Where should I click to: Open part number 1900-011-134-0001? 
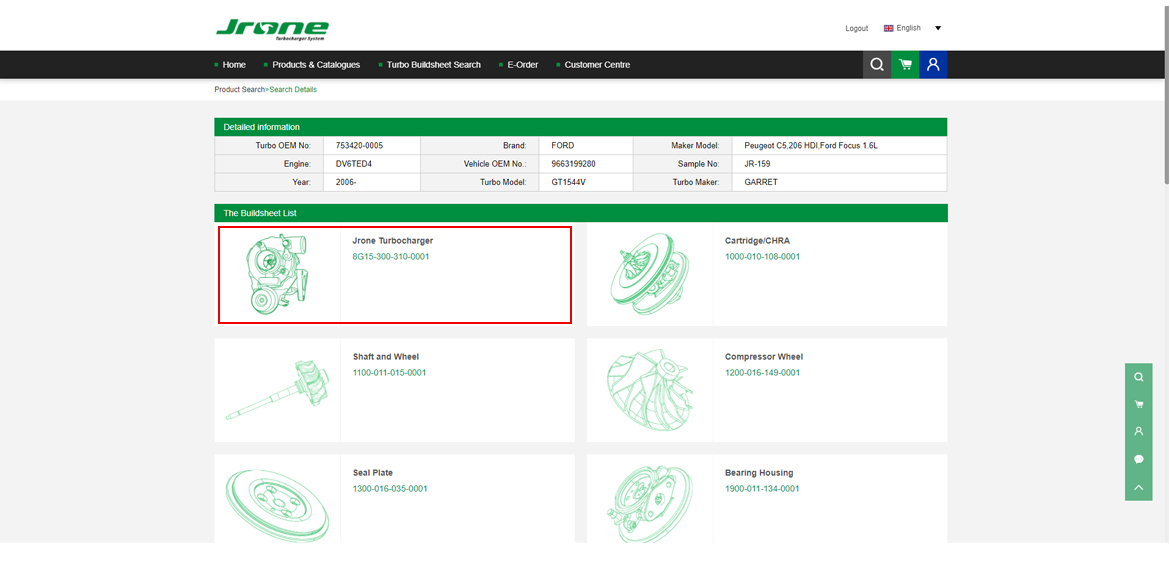point(762,489)
